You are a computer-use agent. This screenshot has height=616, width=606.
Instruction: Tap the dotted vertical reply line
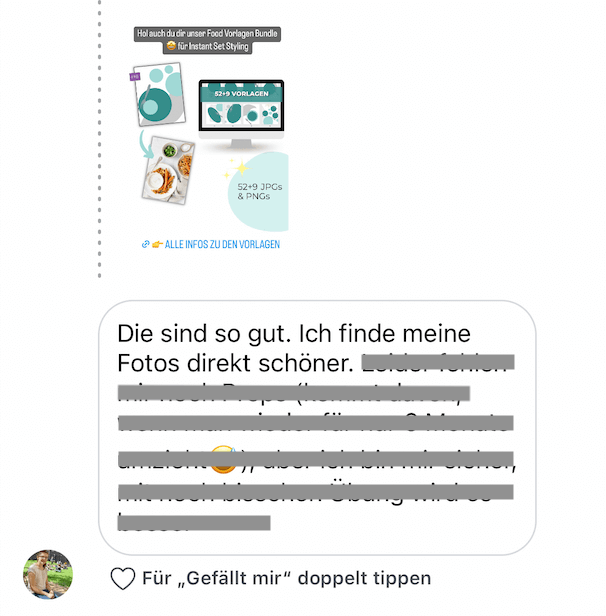click(x=99, y=139)
